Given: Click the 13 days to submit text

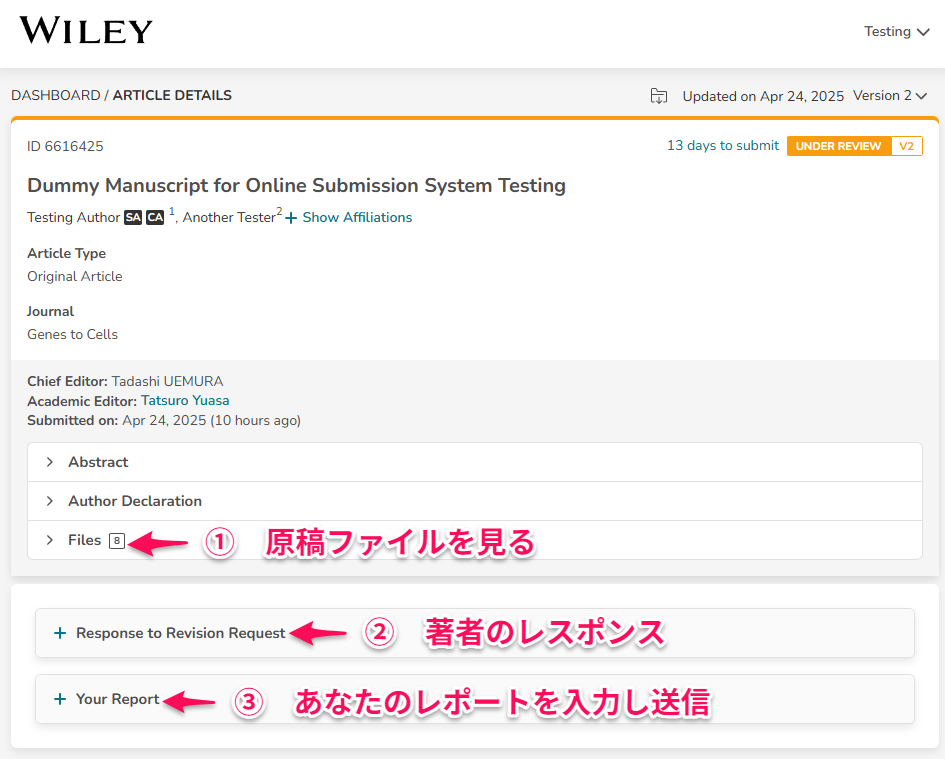Looking at the screenshot, I should [x=723, y=145].
